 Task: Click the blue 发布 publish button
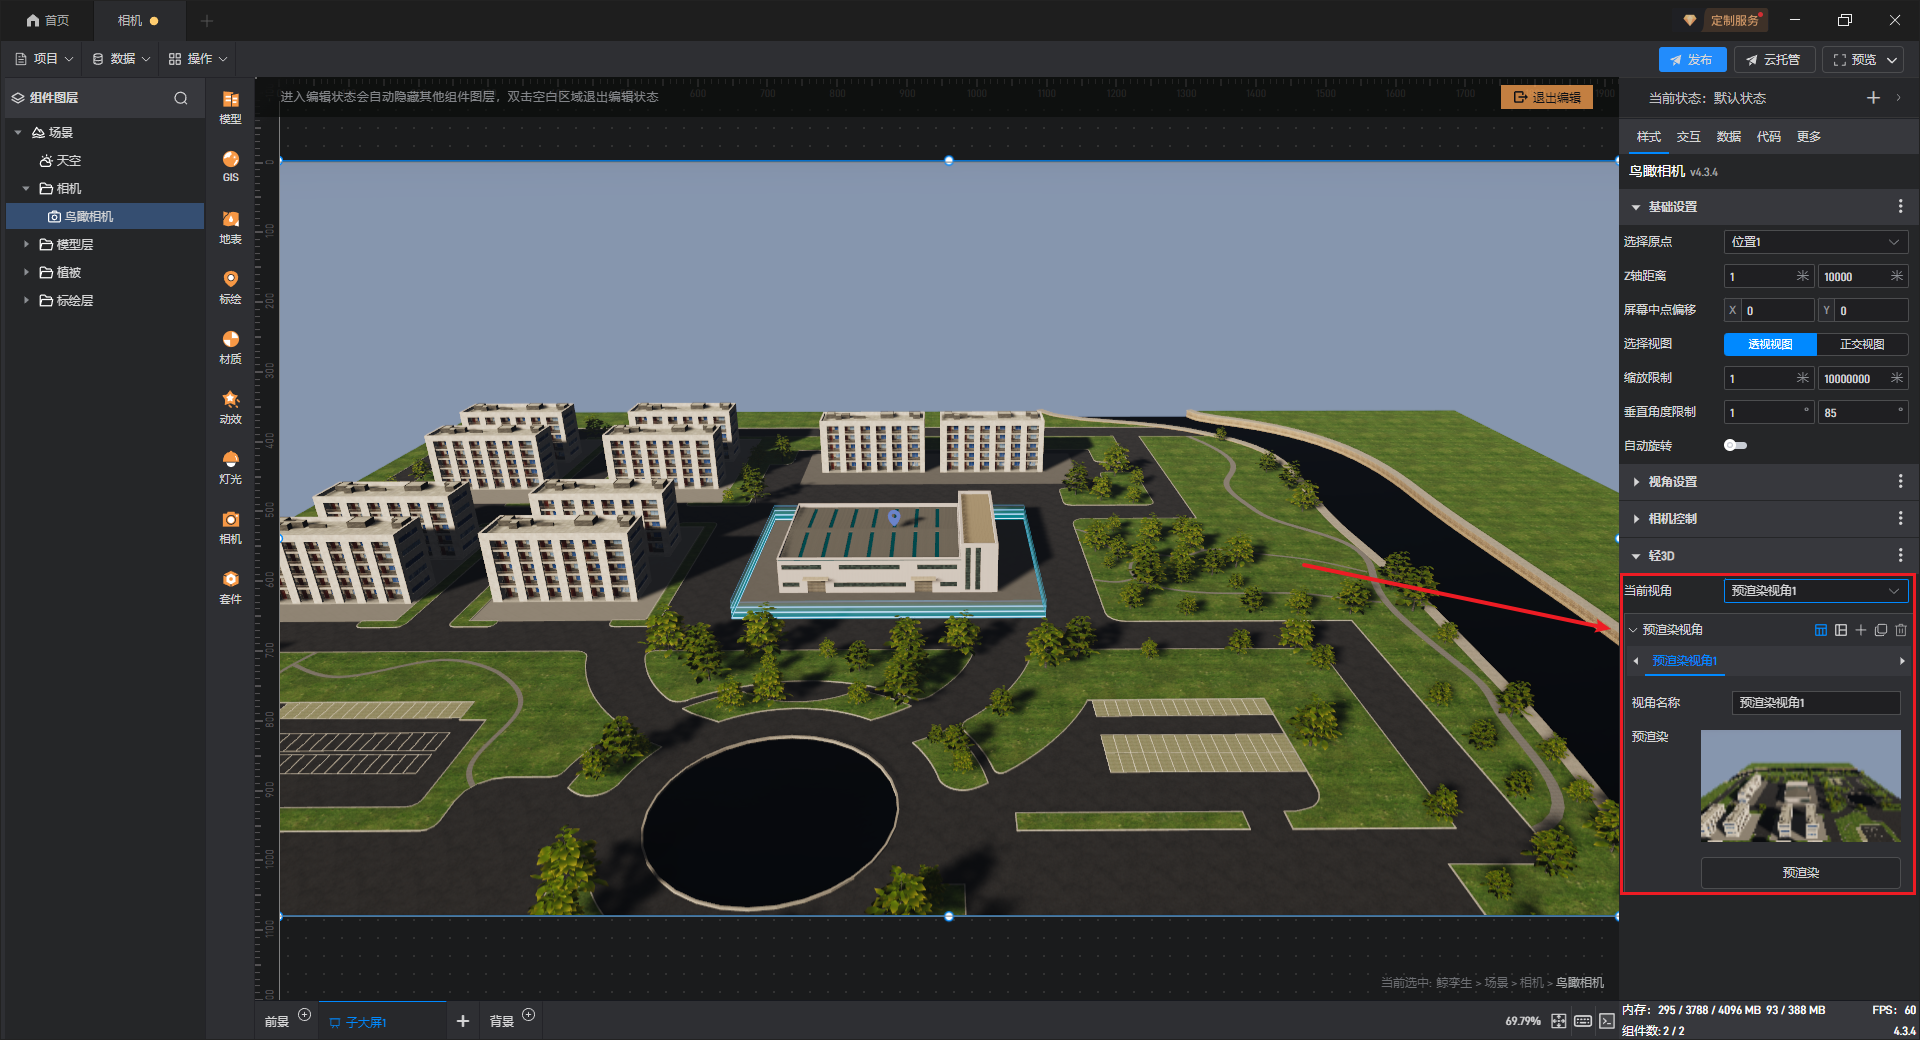click(x=1691, y=60)
